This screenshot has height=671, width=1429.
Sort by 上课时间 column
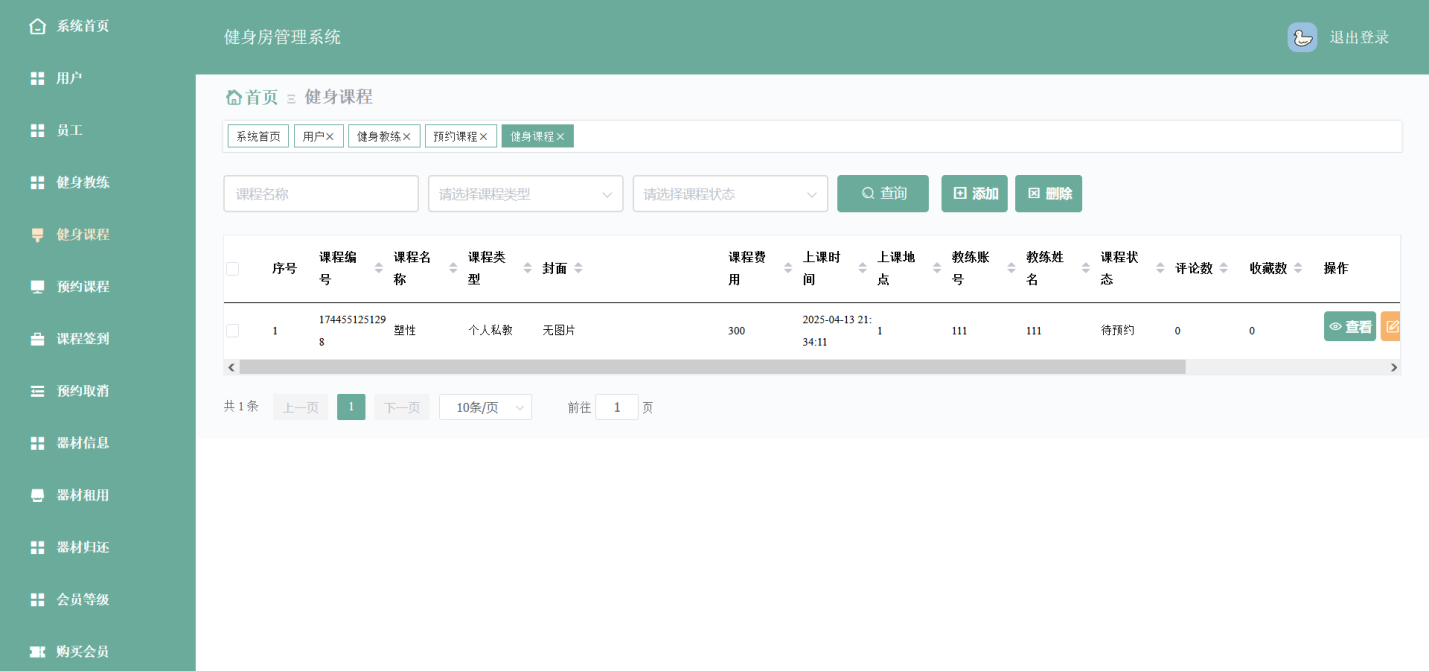[862, 268]
